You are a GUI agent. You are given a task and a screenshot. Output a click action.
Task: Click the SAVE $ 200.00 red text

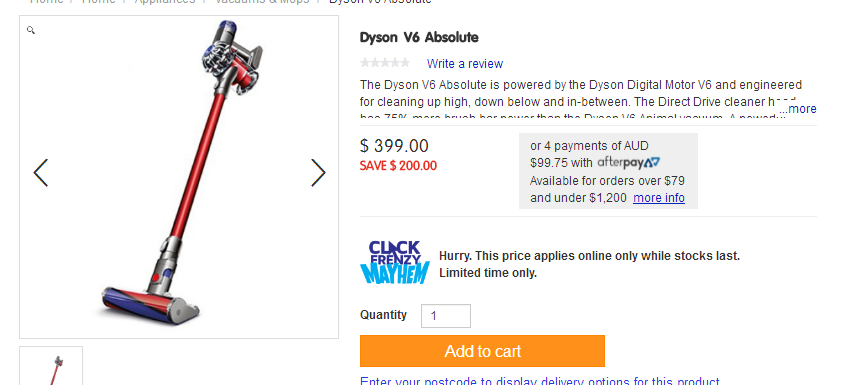tap(398, 166)
